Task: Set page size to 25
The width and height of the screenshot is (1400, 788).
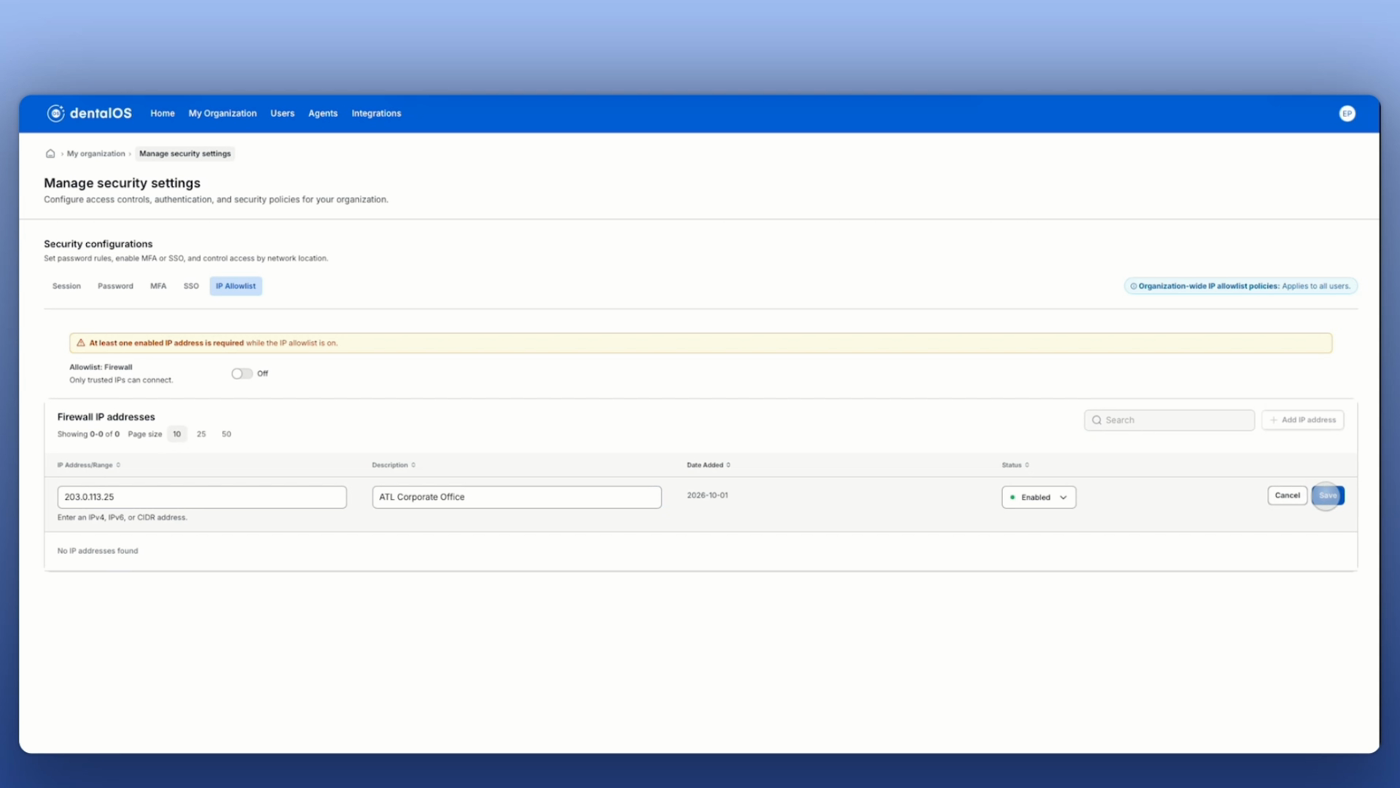Action: (201, 434)
